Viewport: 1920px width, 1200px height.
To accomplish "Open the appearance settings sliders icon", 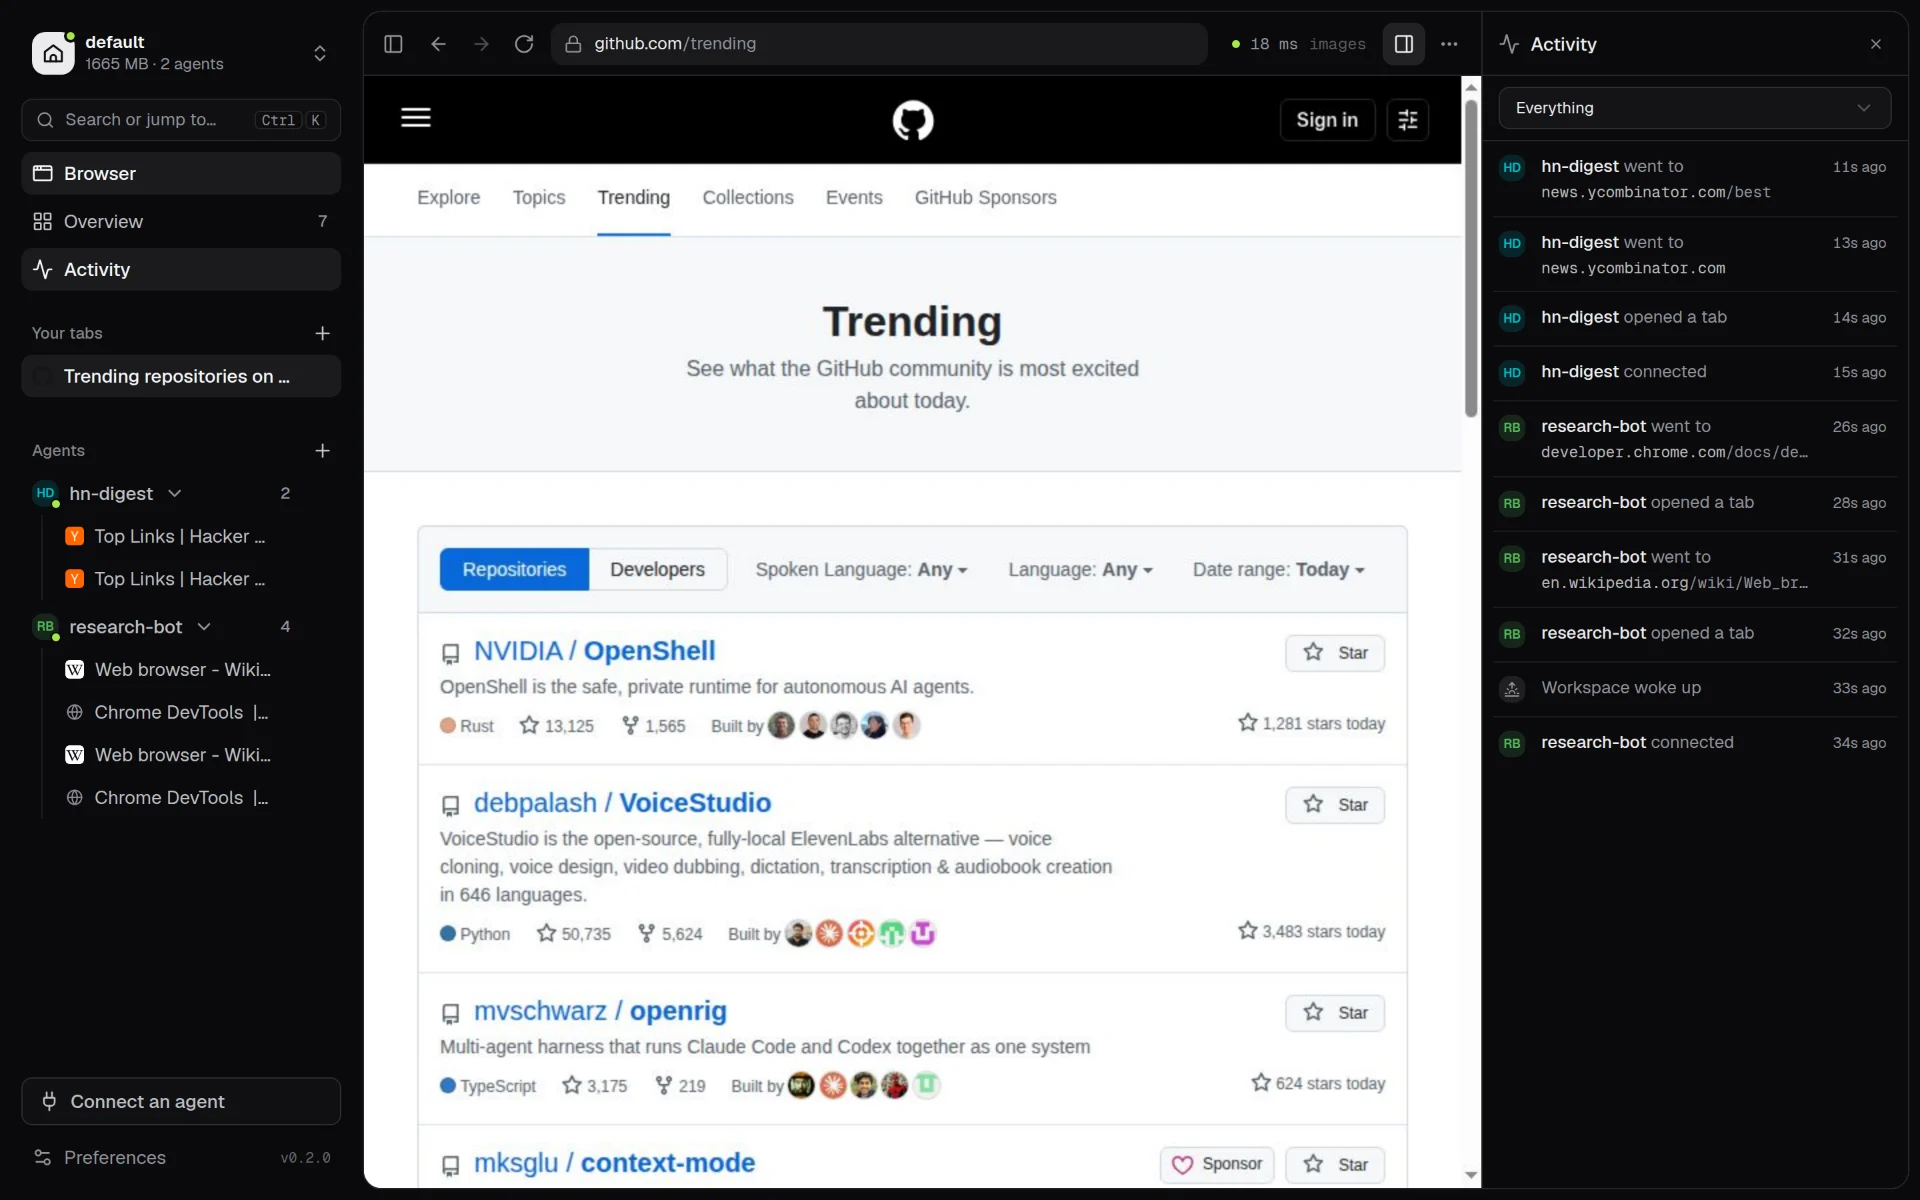I will (x=1408, y=120).
